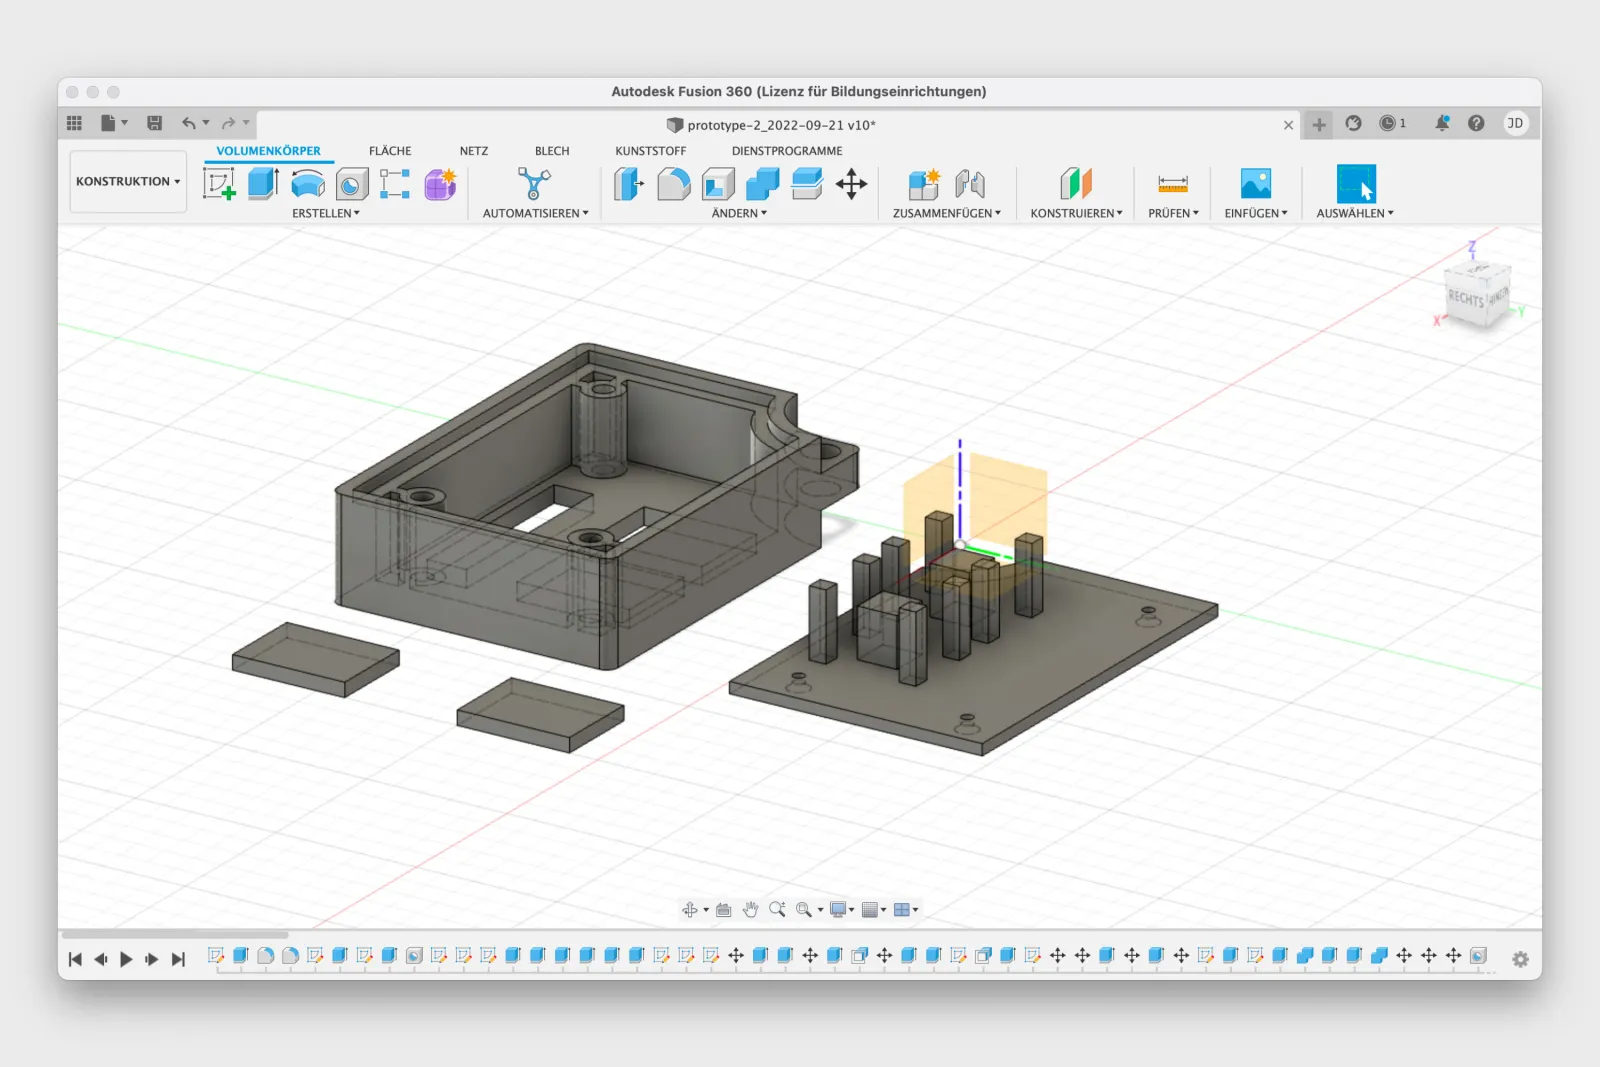Screen dimensions: 1600x1067
Task: Switch to the Fläche tab
Action: 390,151
